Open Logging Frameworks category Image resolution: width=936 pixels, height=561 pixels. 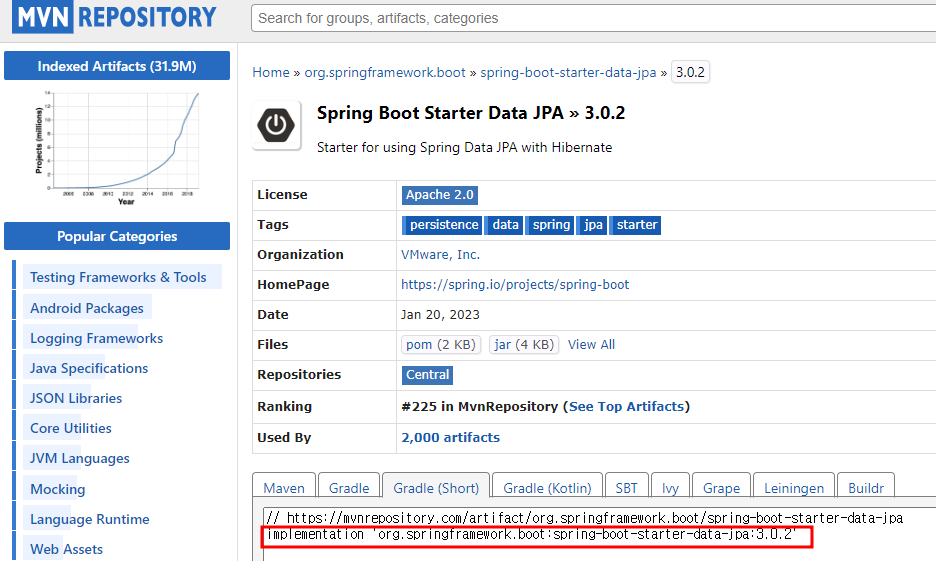pos(97,338)
